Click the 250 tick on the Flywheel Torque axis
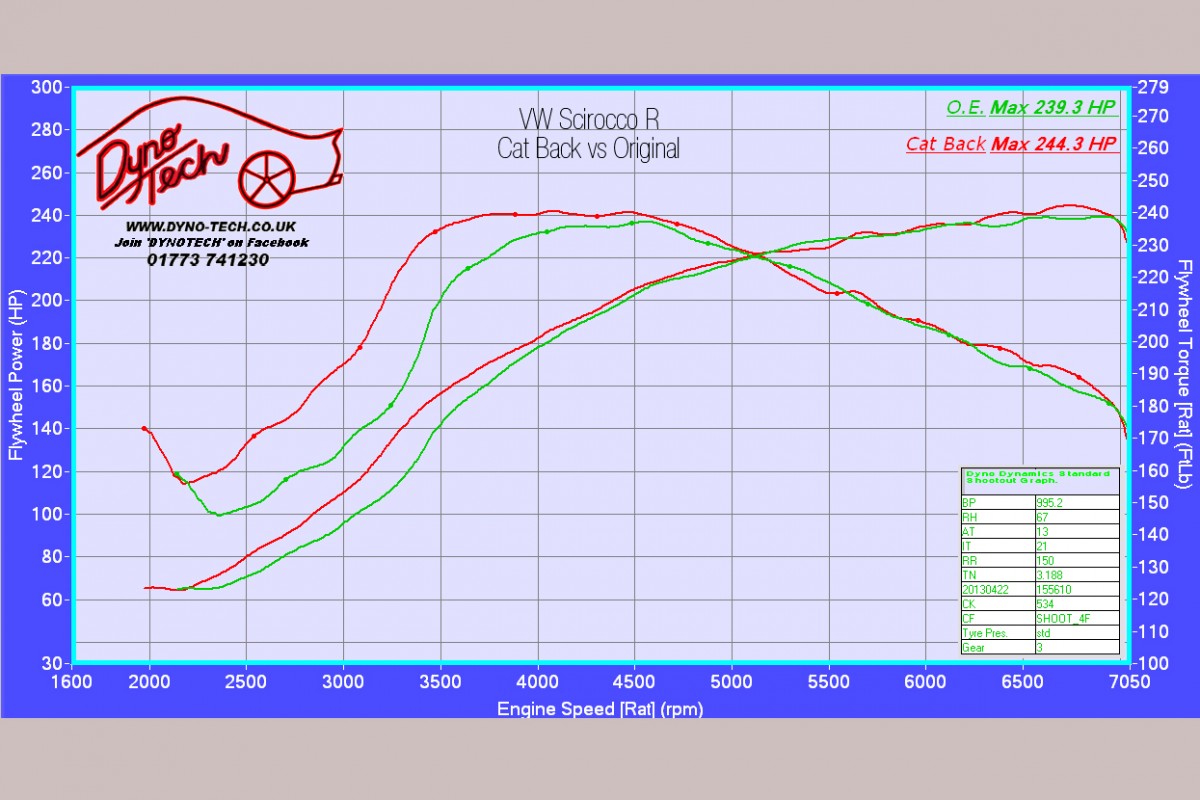Viewport: 1200px width, 800px height. click(x=1153, y=180)
